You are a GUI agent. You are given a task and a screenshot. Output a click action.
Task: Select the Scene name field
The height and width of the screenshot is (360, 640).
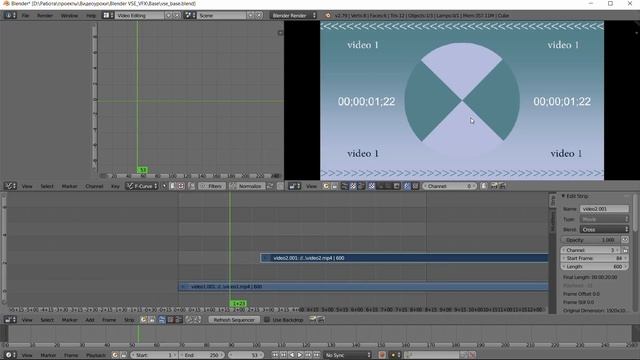pyautogui.click(x=222, y=16)
